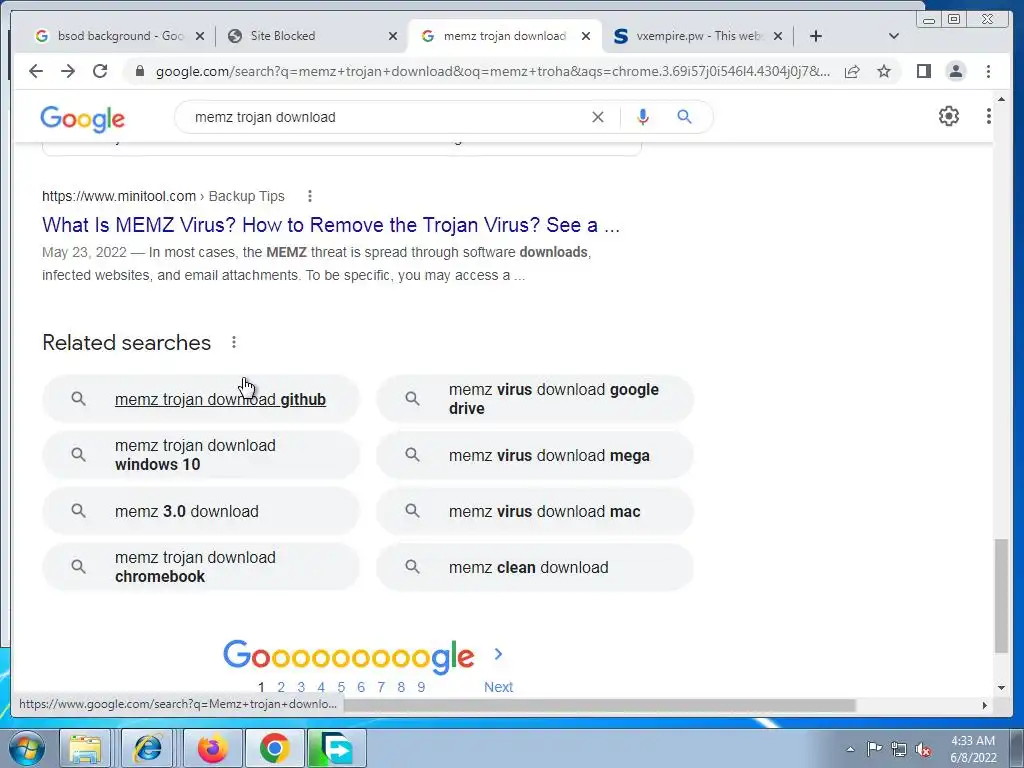Viewport: 1024px width, 768px height.
Task: Click next-page arrow beside Google logo
Action: [498, 654]
